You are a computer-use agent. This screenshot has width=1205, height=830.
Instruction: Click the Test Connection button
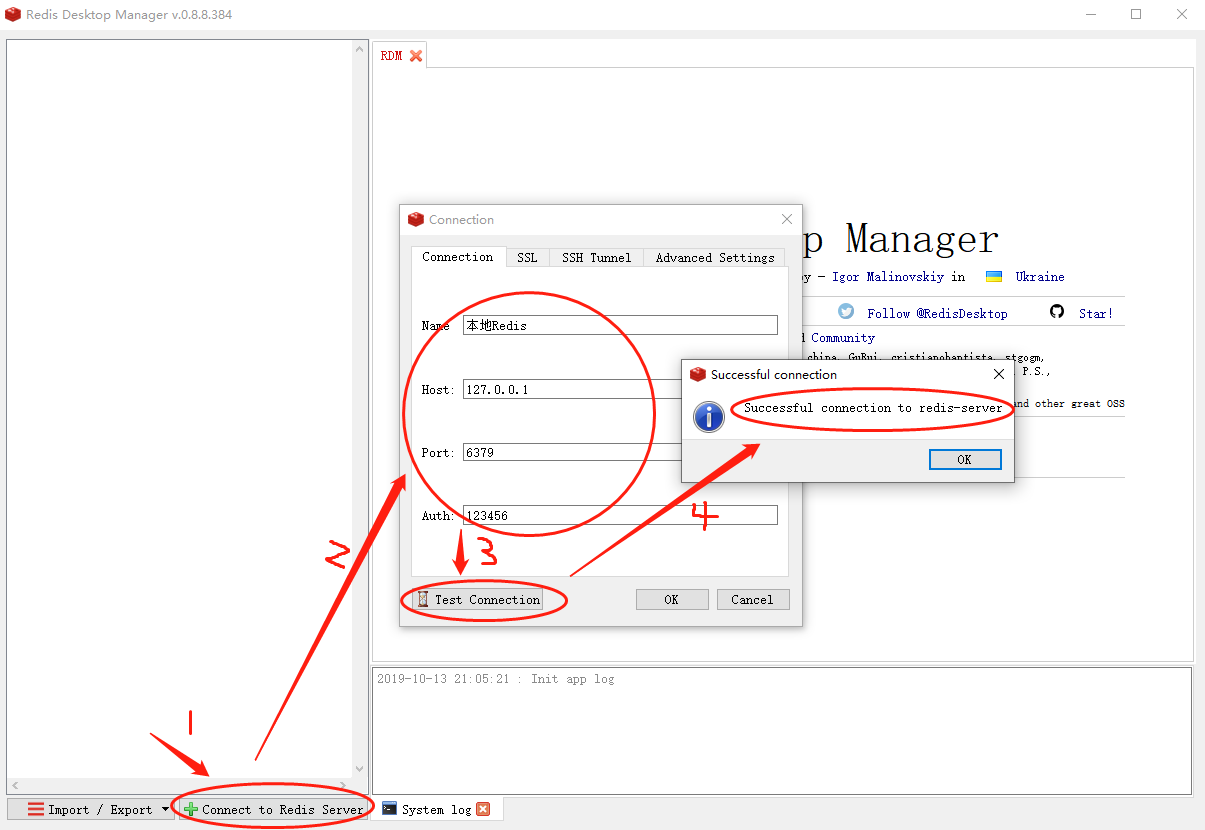478,599
